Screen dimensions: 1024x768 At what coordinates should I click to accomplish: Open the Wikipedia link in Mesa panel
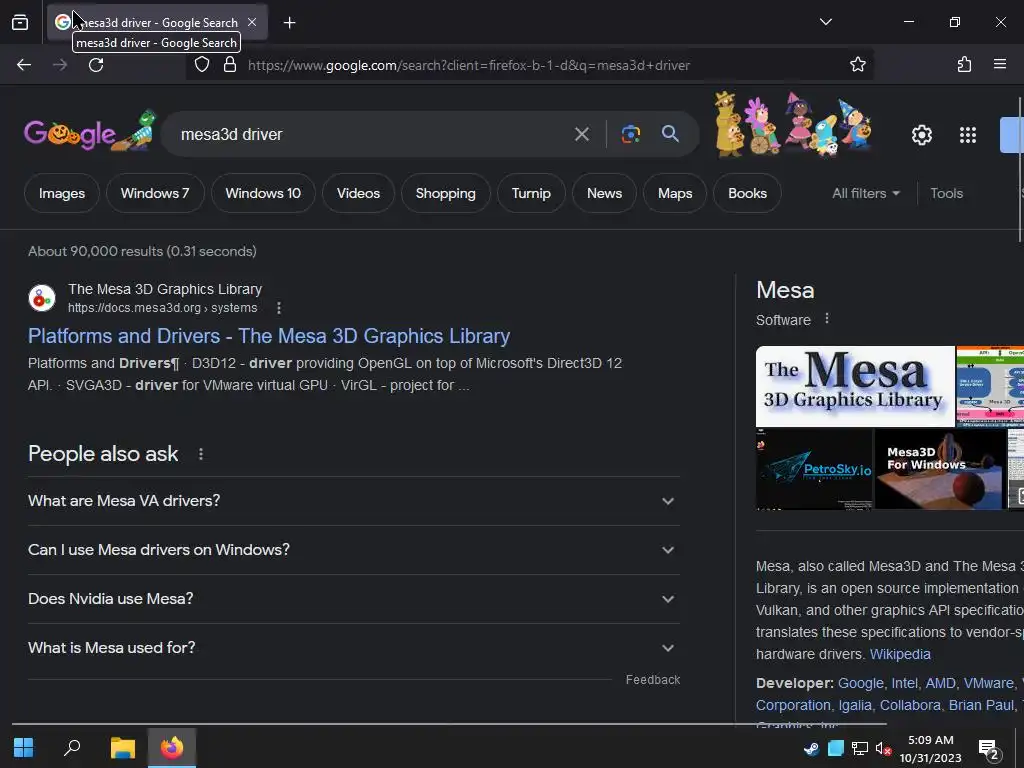(x=899, y=654)
